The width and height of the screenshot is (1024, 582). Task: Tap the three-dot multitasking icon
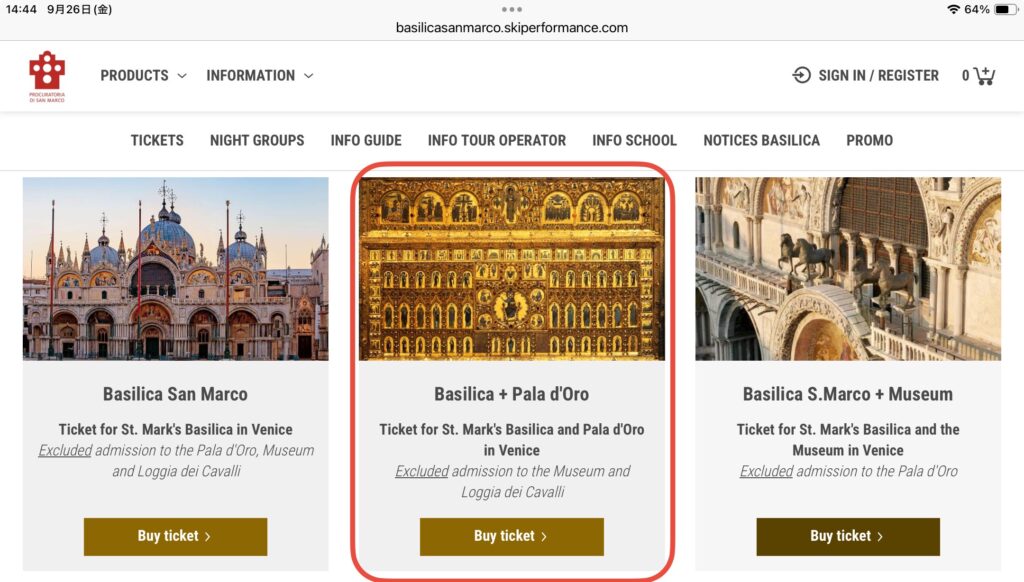click(512, 10)
